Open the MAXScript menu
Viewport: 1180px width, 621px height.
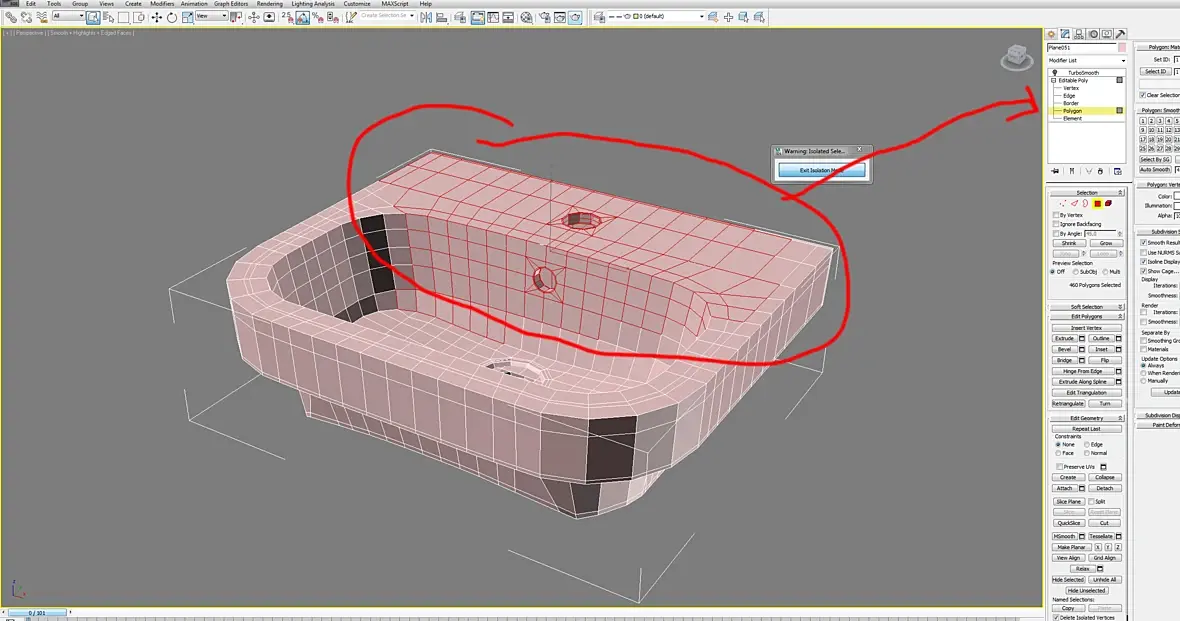click(394, 4)
